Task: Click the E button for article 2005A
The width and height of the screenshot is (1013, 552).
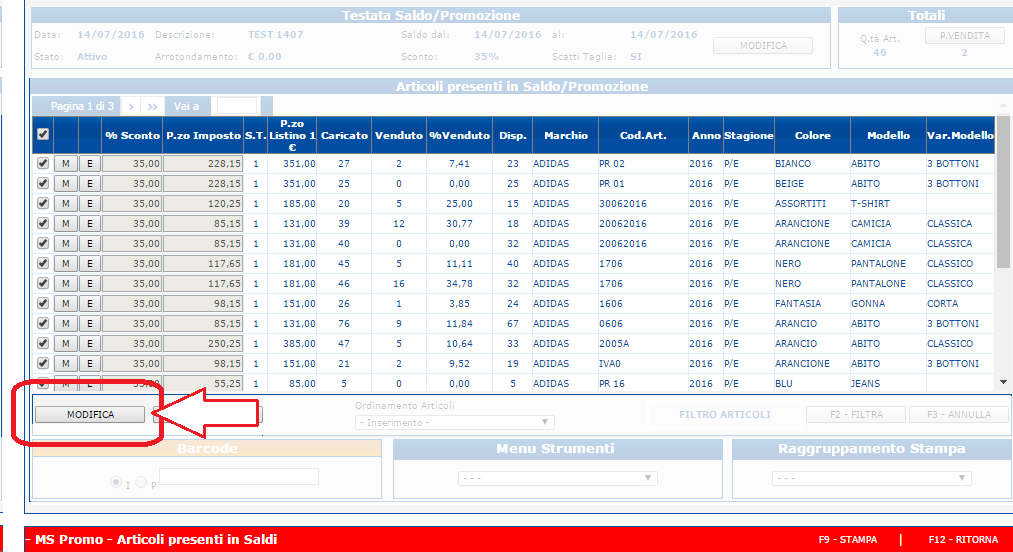Action: pos(90,343)
